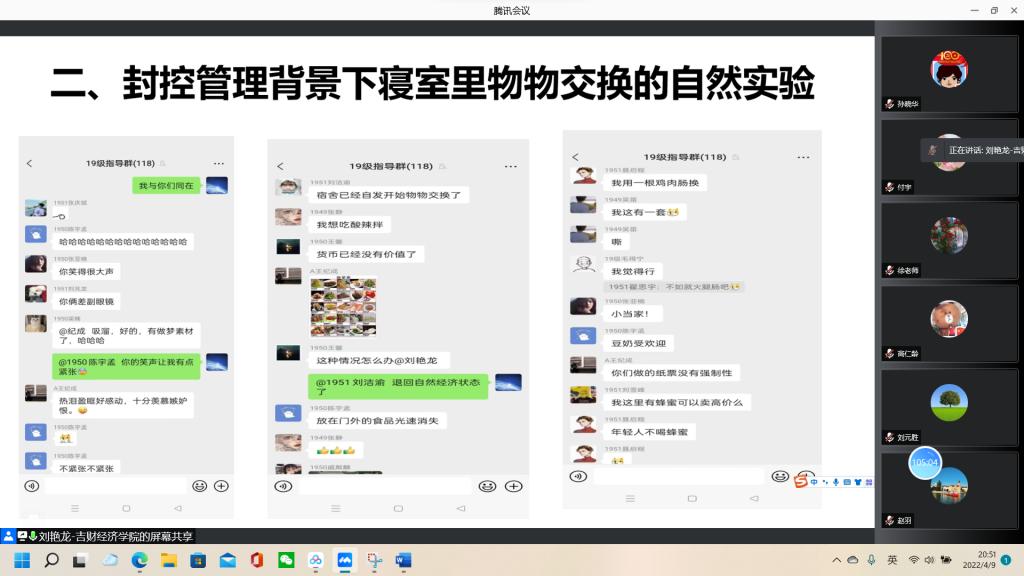The height and width of the screenshot is (576, 1024).
Task: Open the Mail app from taskbar
Action: coord(228,560)
